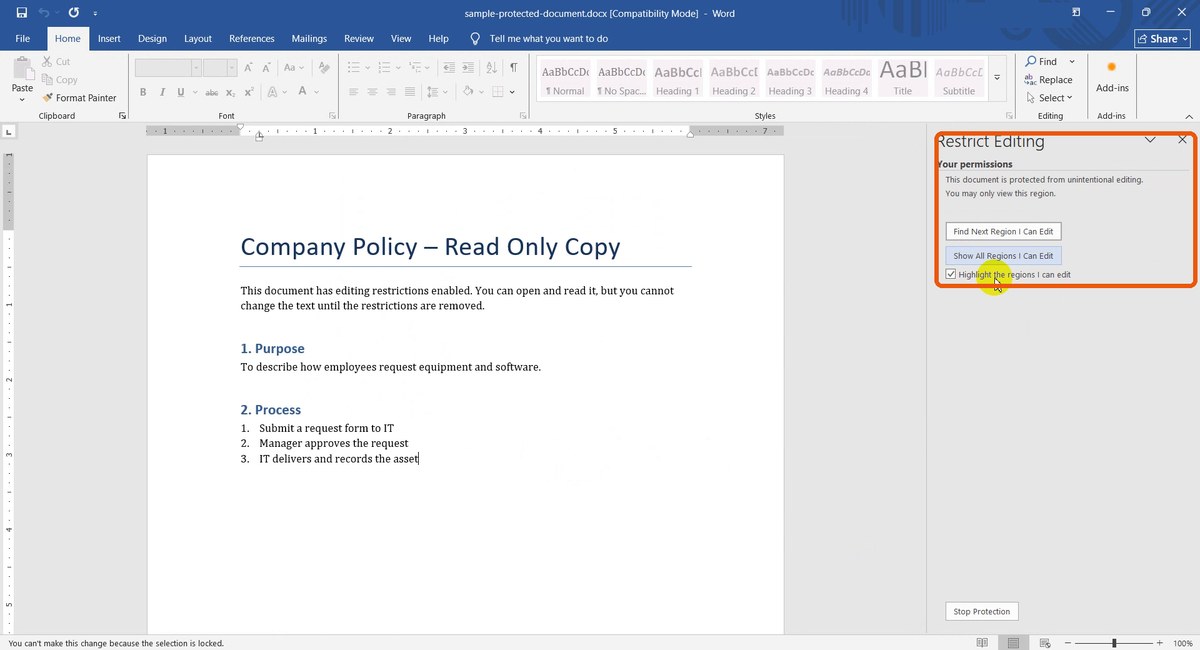Select the Format Painter tool

coord(79,98)
